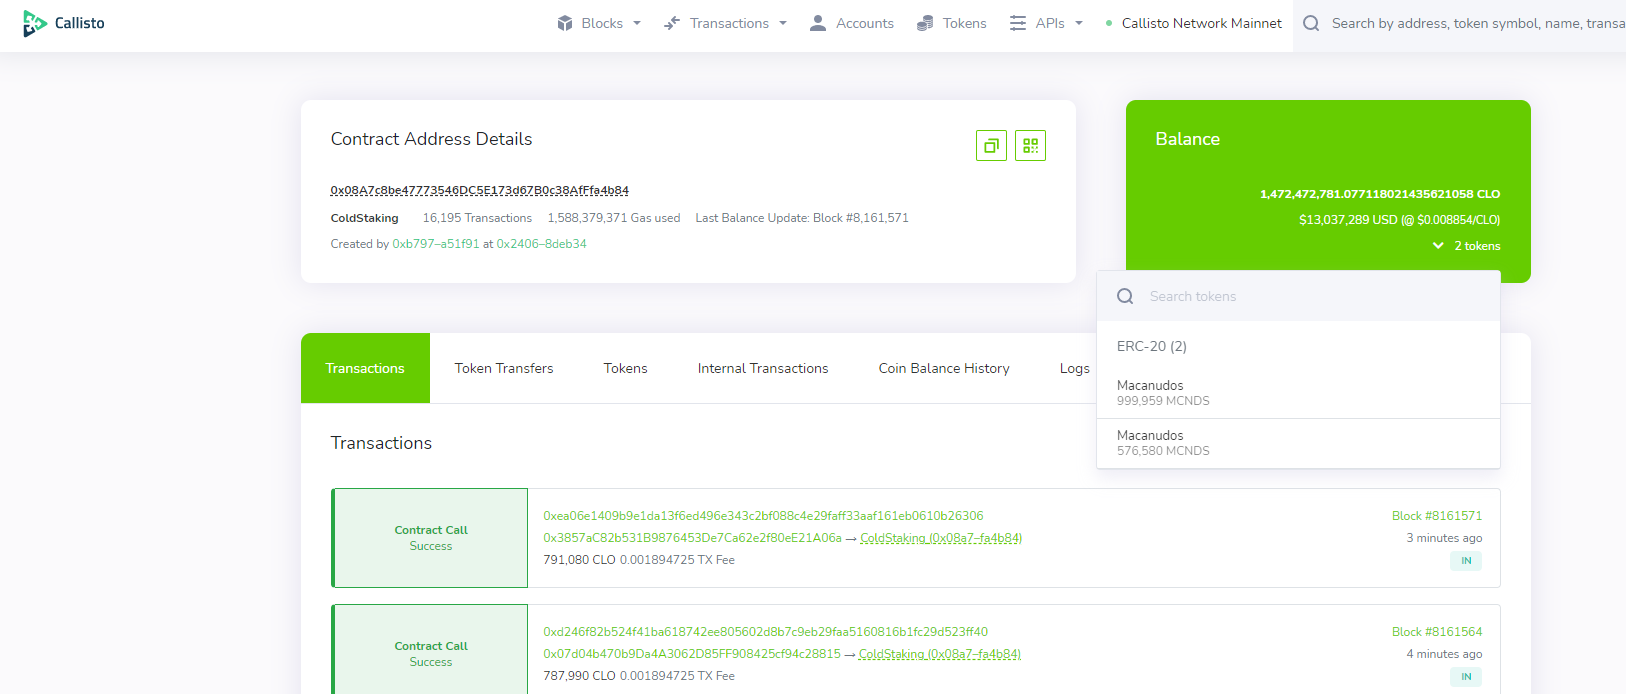
Task: Click the Blocks cube icon
Action: pos(565,23)
